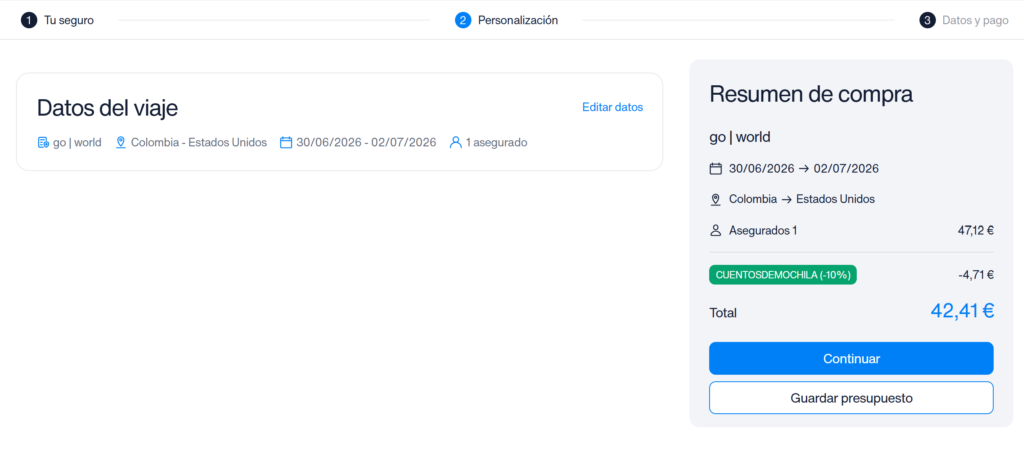Go to the Tu seguro step

click(x=69, y=20)
